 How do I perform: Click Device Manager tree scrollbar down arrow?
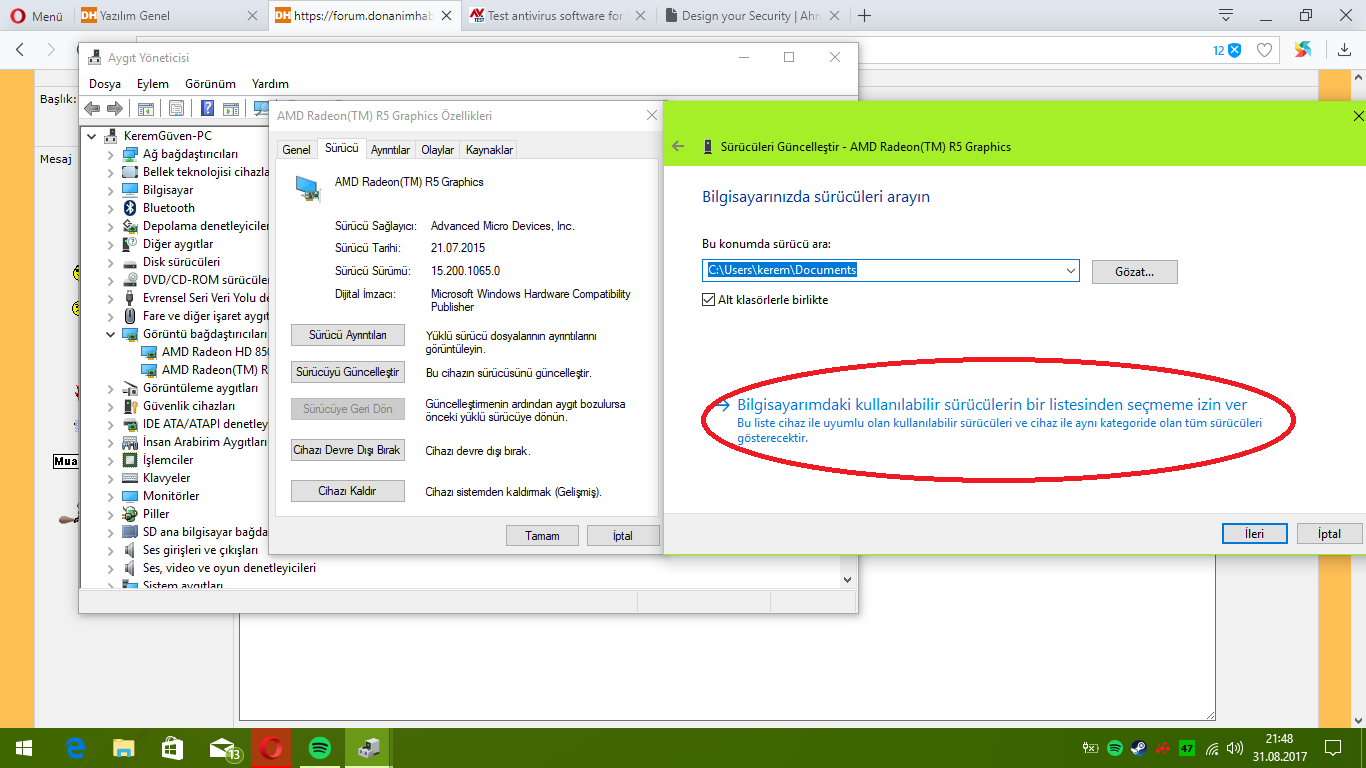(848, 580)
